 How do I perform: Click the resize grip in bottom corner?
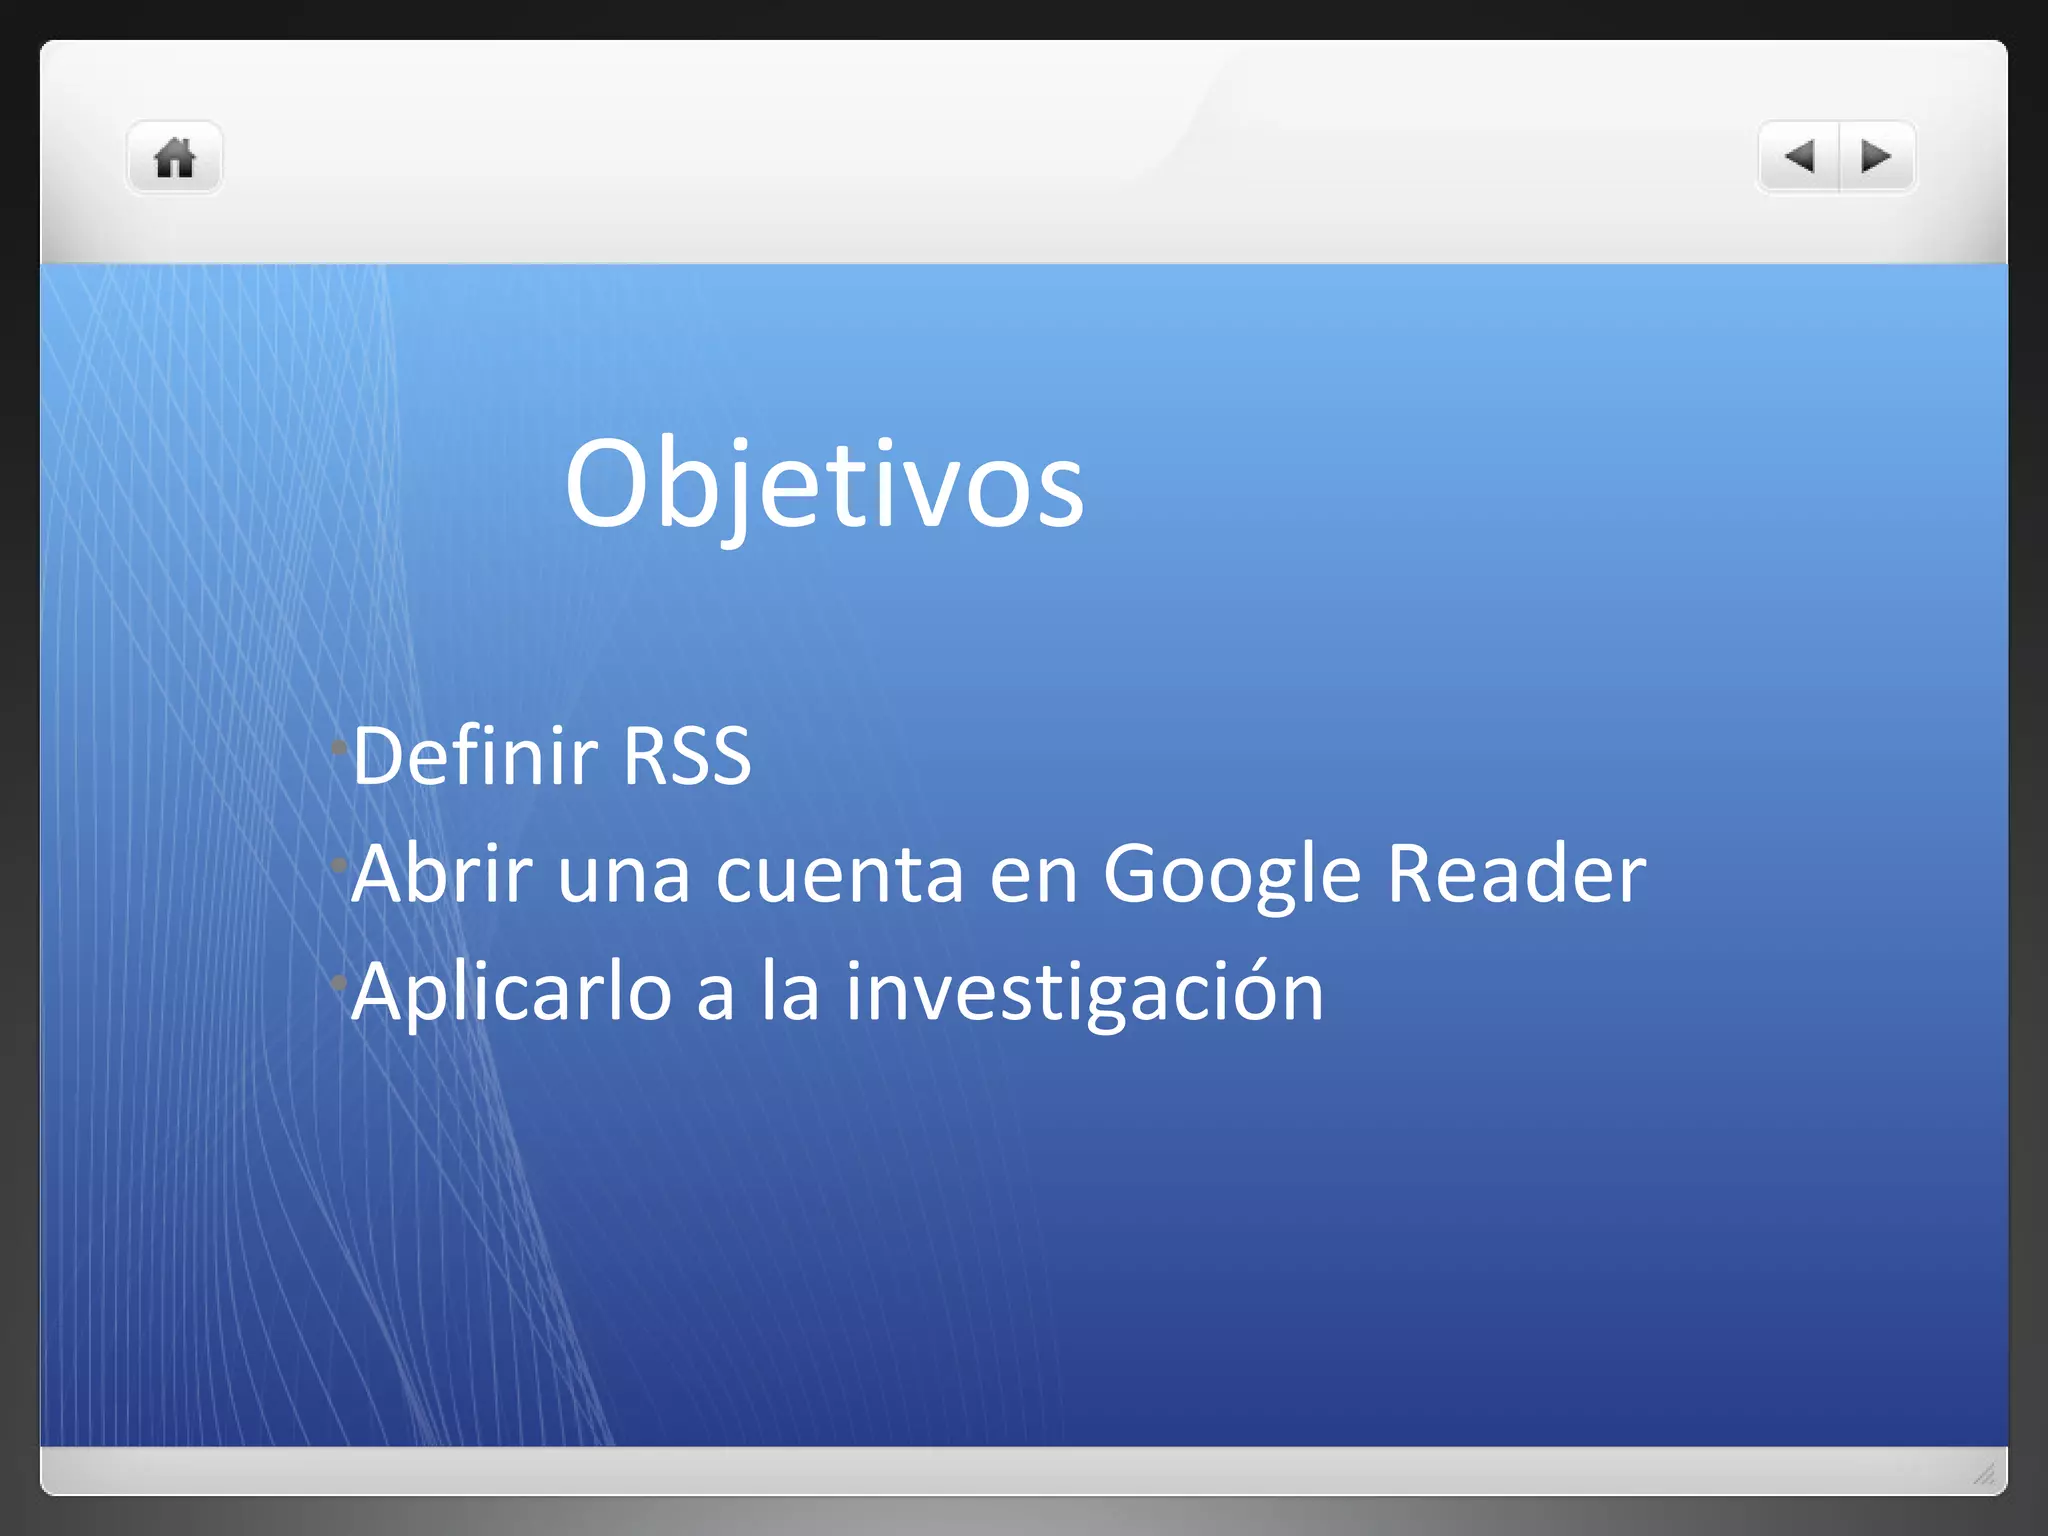1984,1474
